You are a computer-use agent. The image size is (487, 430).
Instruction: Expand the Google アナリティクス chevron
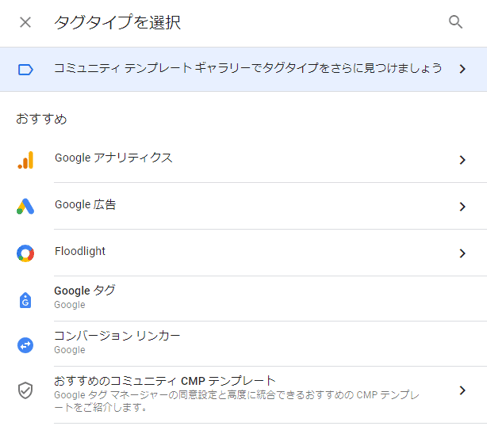[x=462, y=160]
